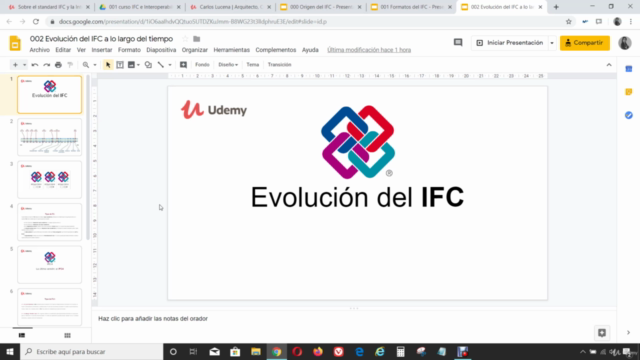This screenshot has height=360, width=640.
Task: Select slide 4 thumbnail
Action: (x=49, y=222)
